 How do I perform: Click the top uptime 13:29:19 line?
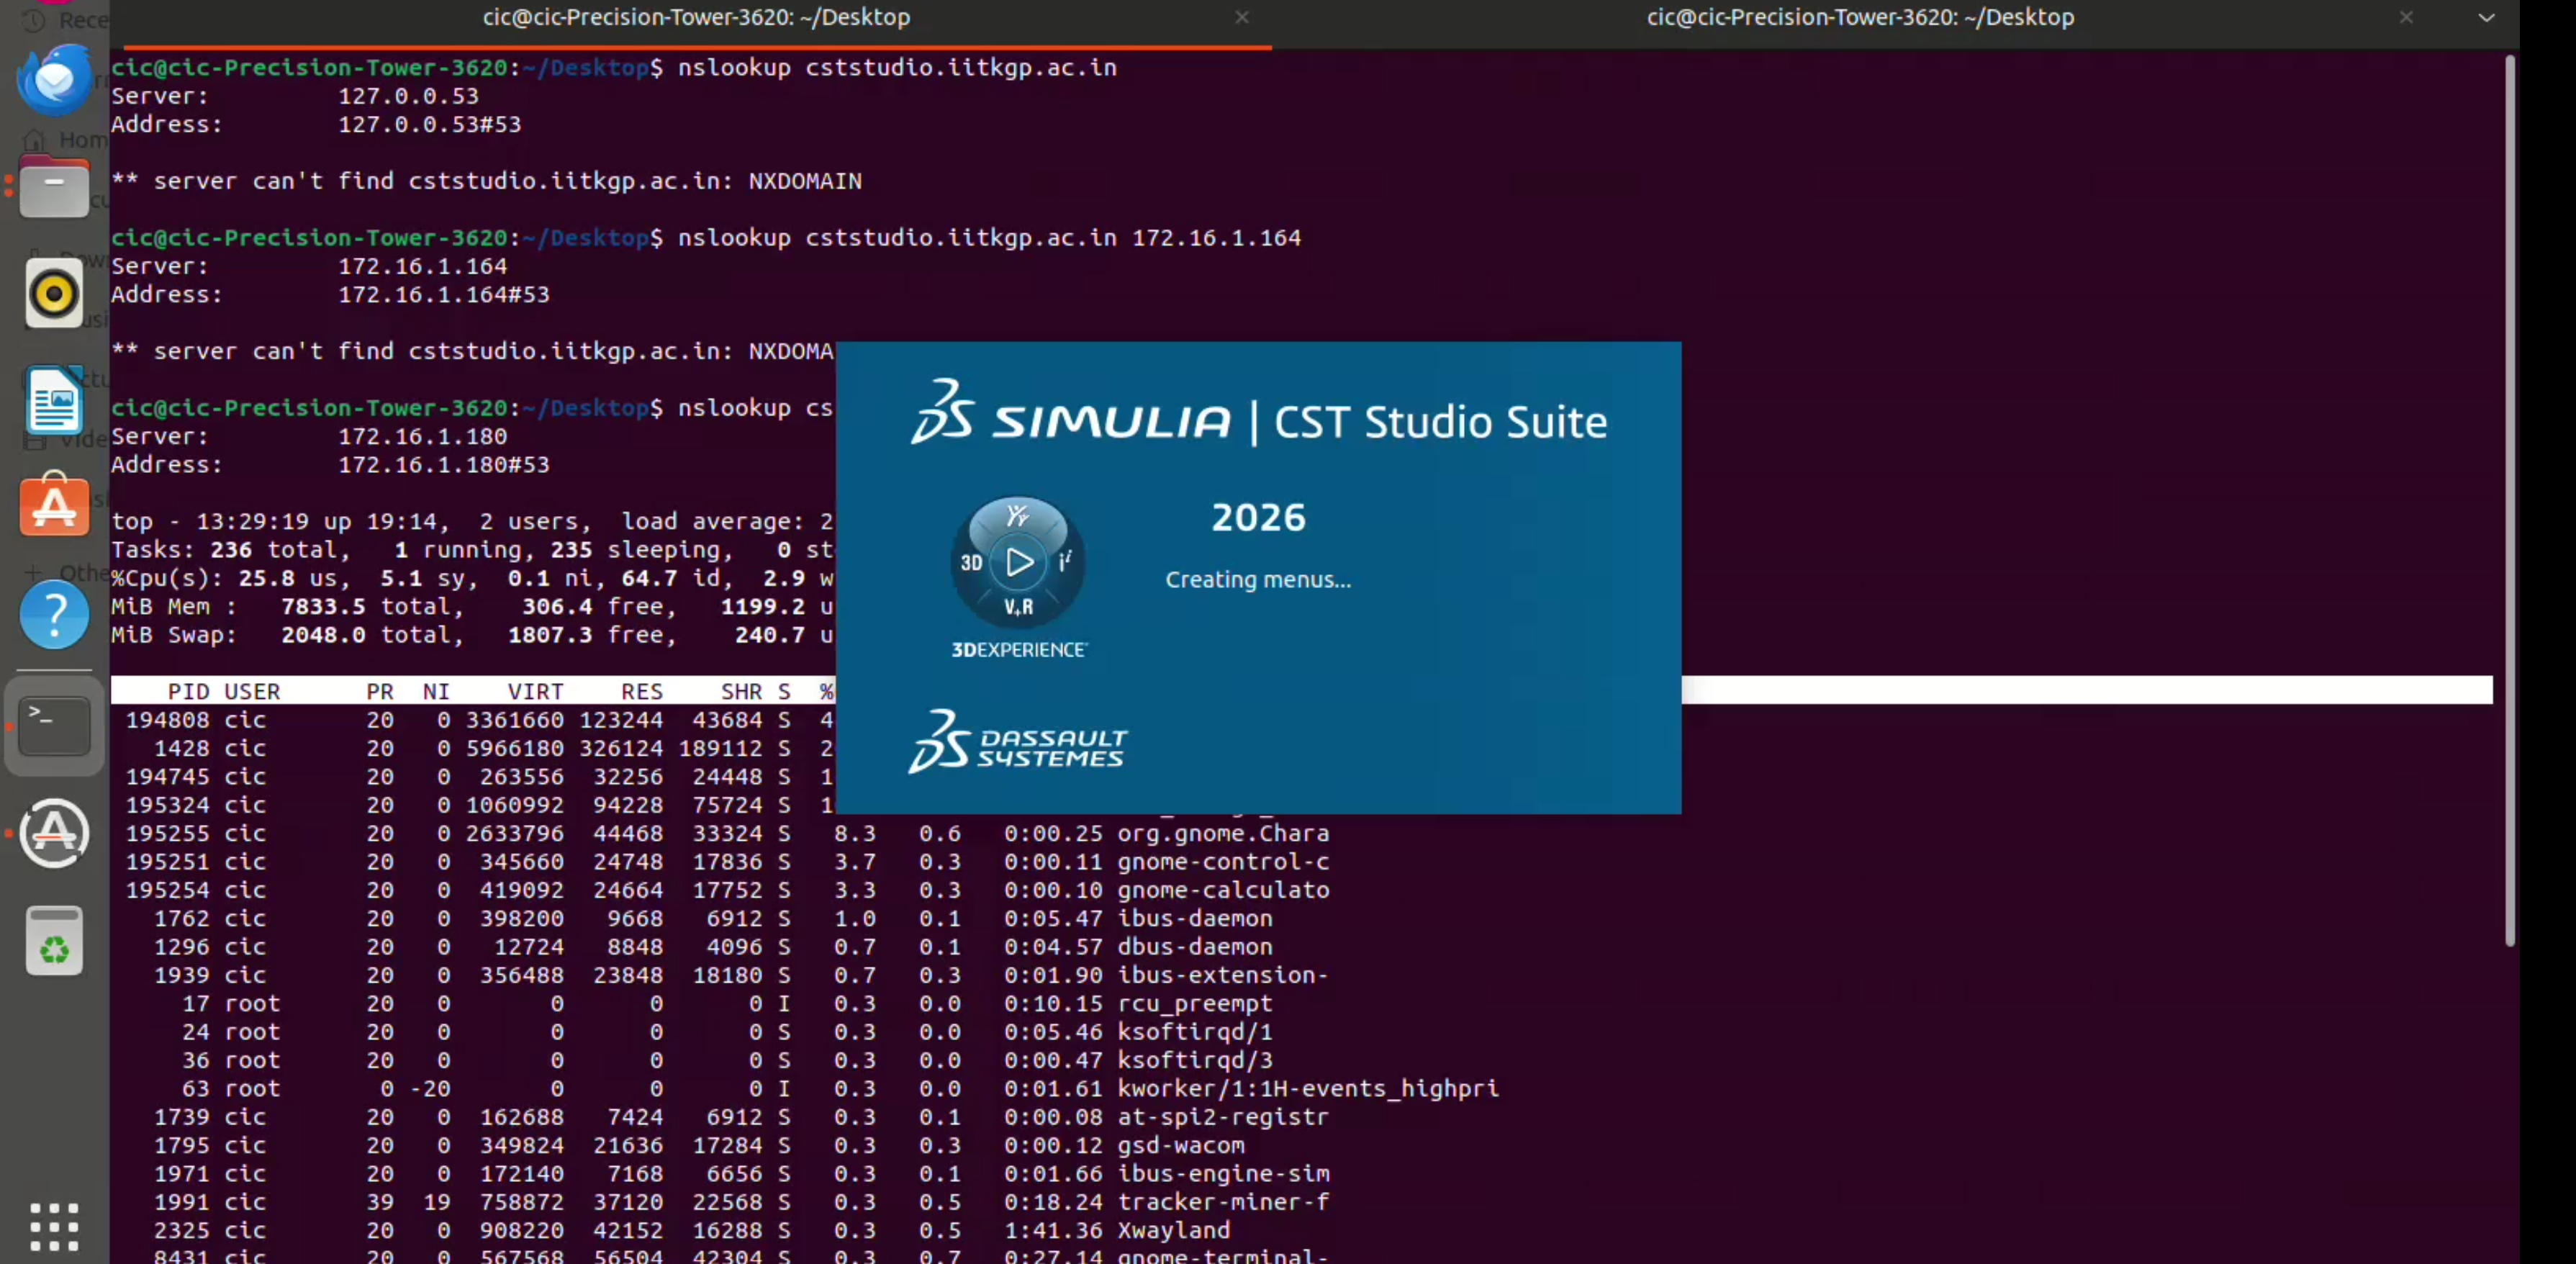pyautogui.click(x=472, y=521)
